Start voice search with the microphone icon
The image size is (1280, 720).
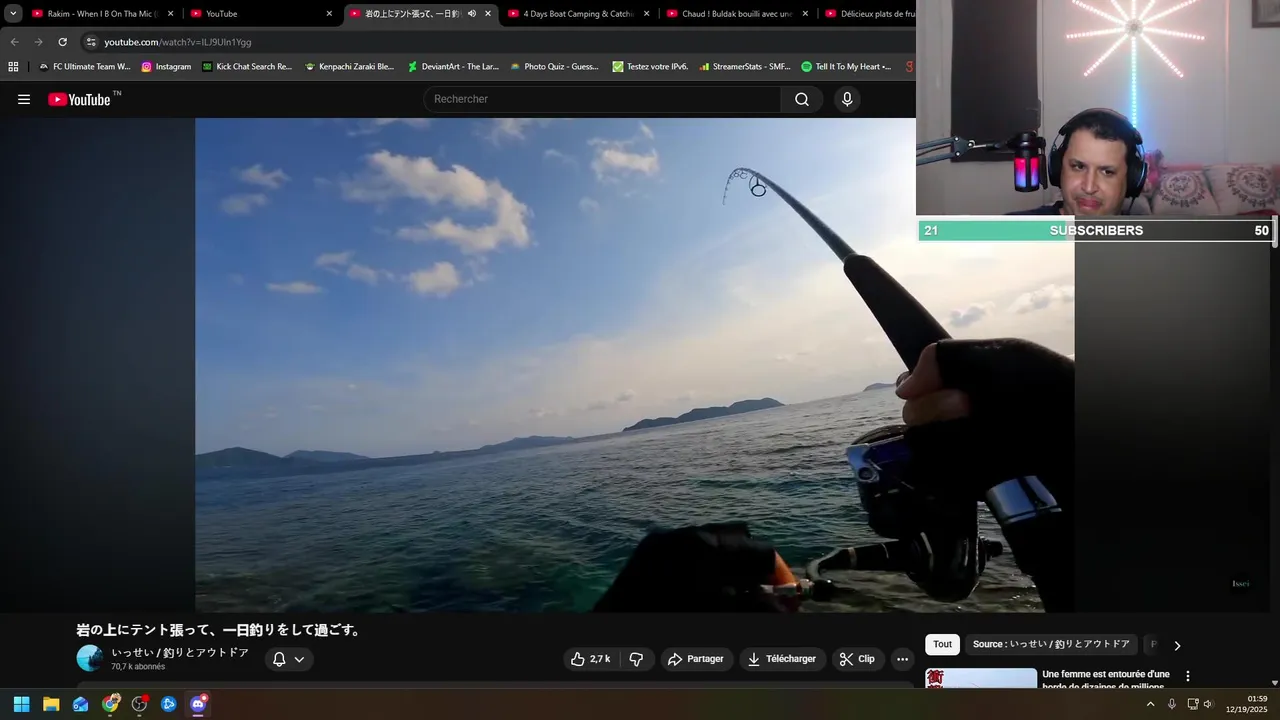click(x=847, y=99)
